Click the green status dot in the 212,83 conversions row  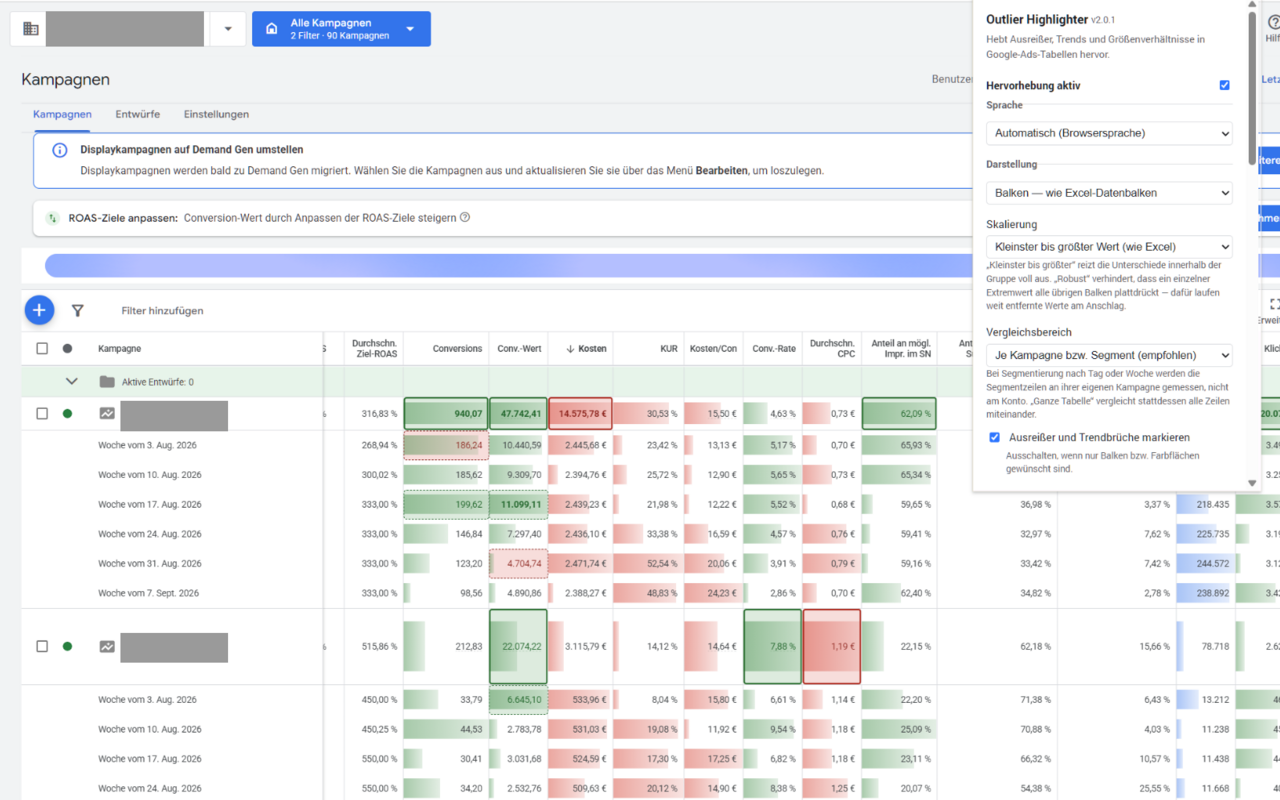[67, 647]
